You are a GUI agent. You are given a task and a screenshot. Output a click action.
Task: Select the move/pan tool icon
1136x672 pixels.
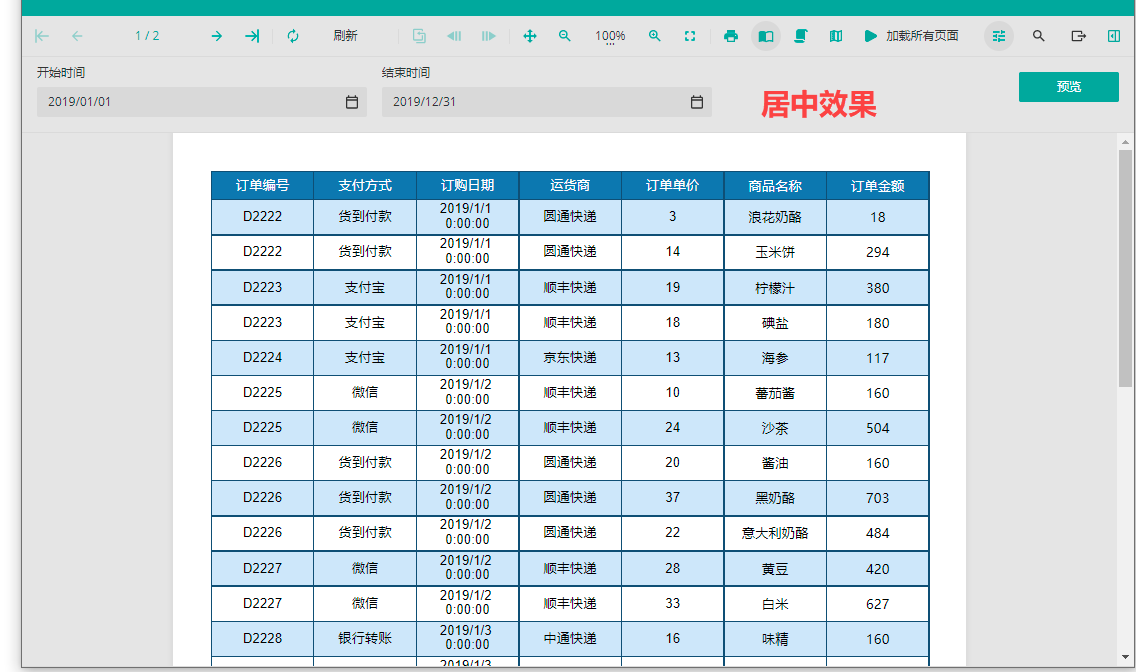point(530,36)
